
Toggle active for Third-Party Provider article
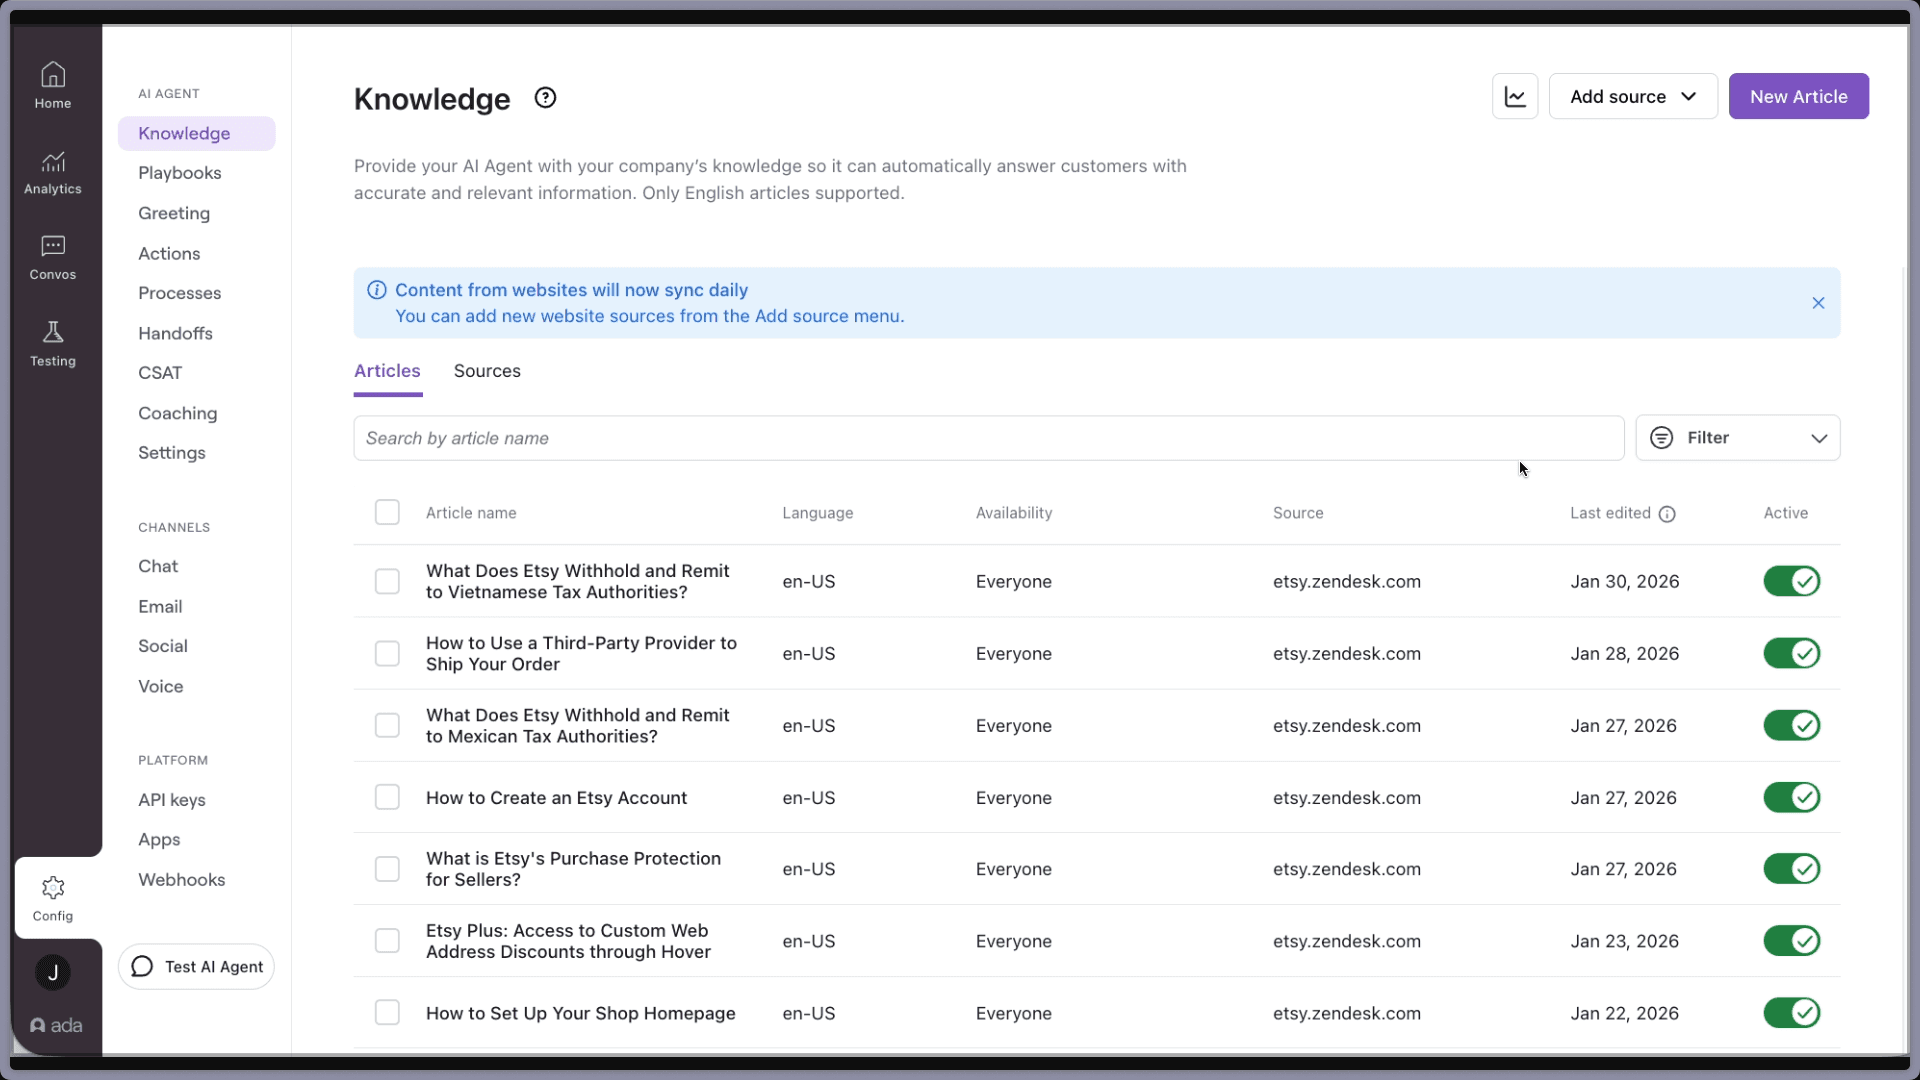[1791, 653]
